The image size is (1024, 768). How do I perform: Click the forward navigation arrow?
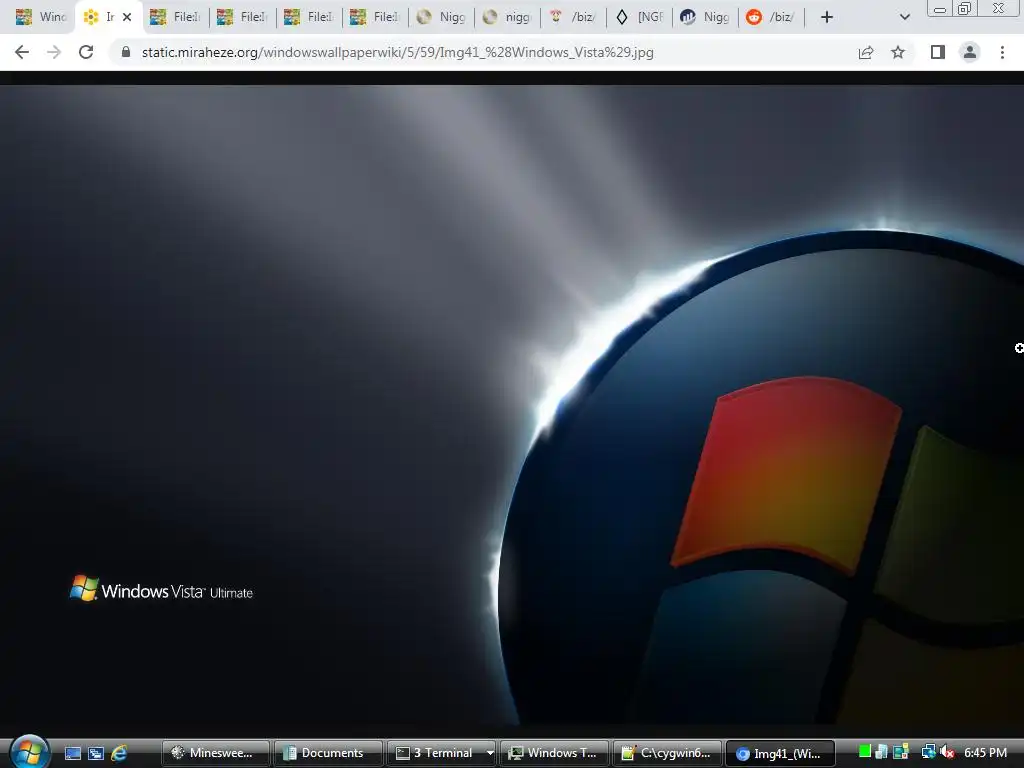coord(54,52)
